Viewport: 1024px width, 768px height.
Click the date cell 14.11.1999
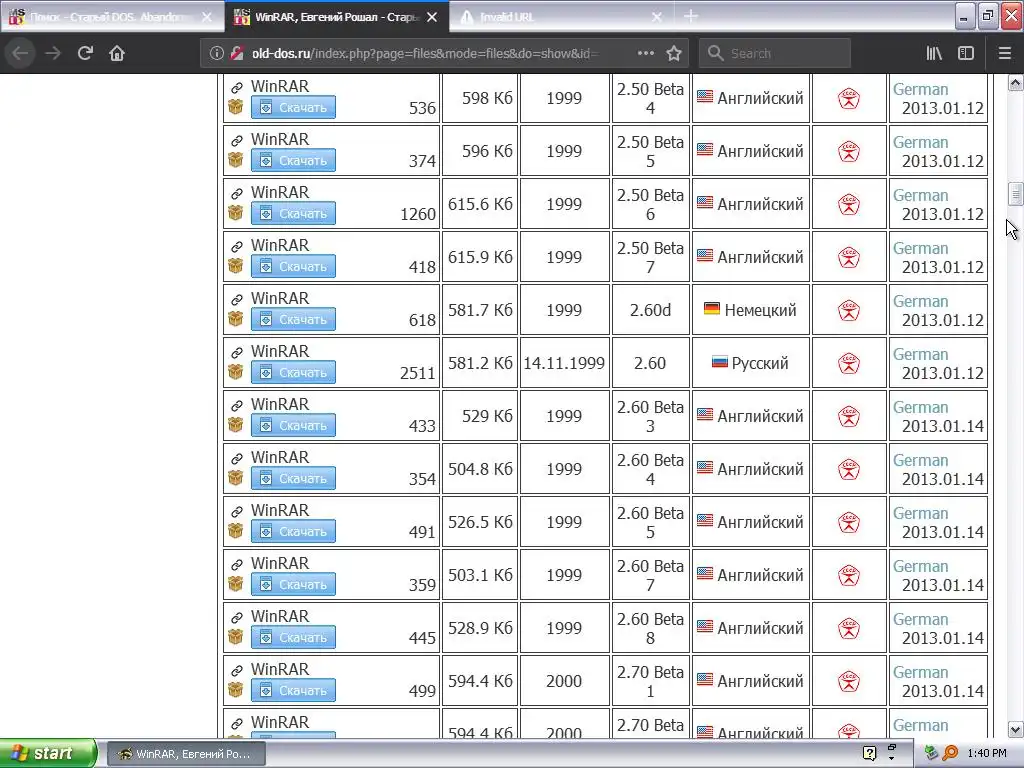point(564,363)
